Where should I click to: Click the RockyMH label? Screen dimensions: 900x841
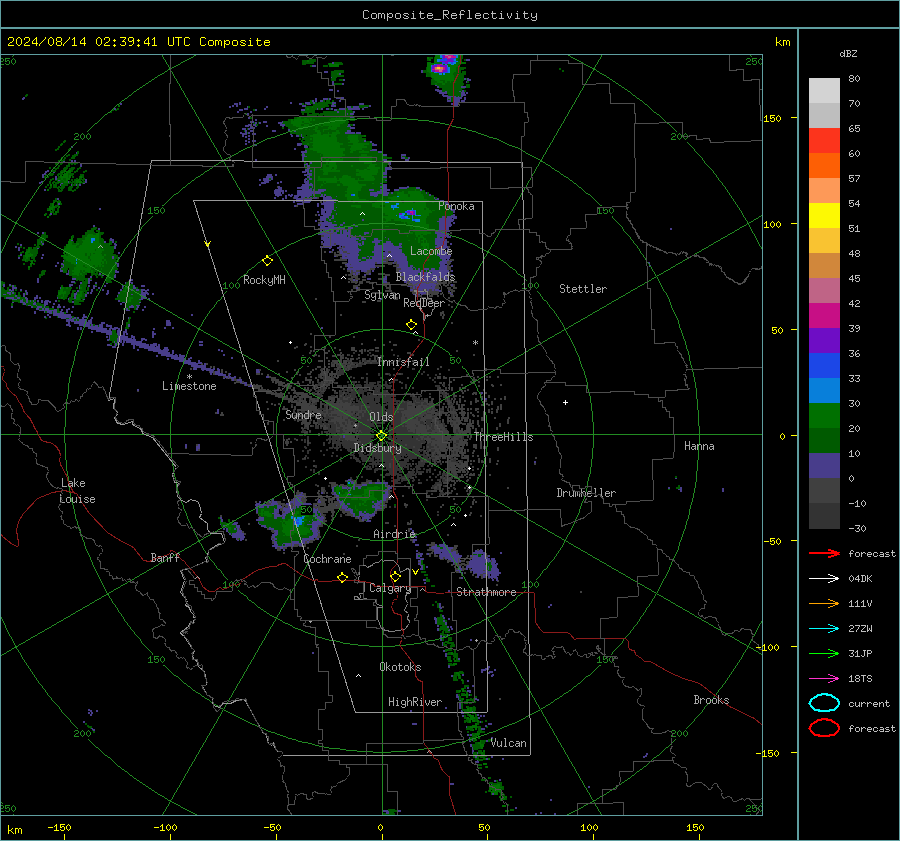[264, 280]
